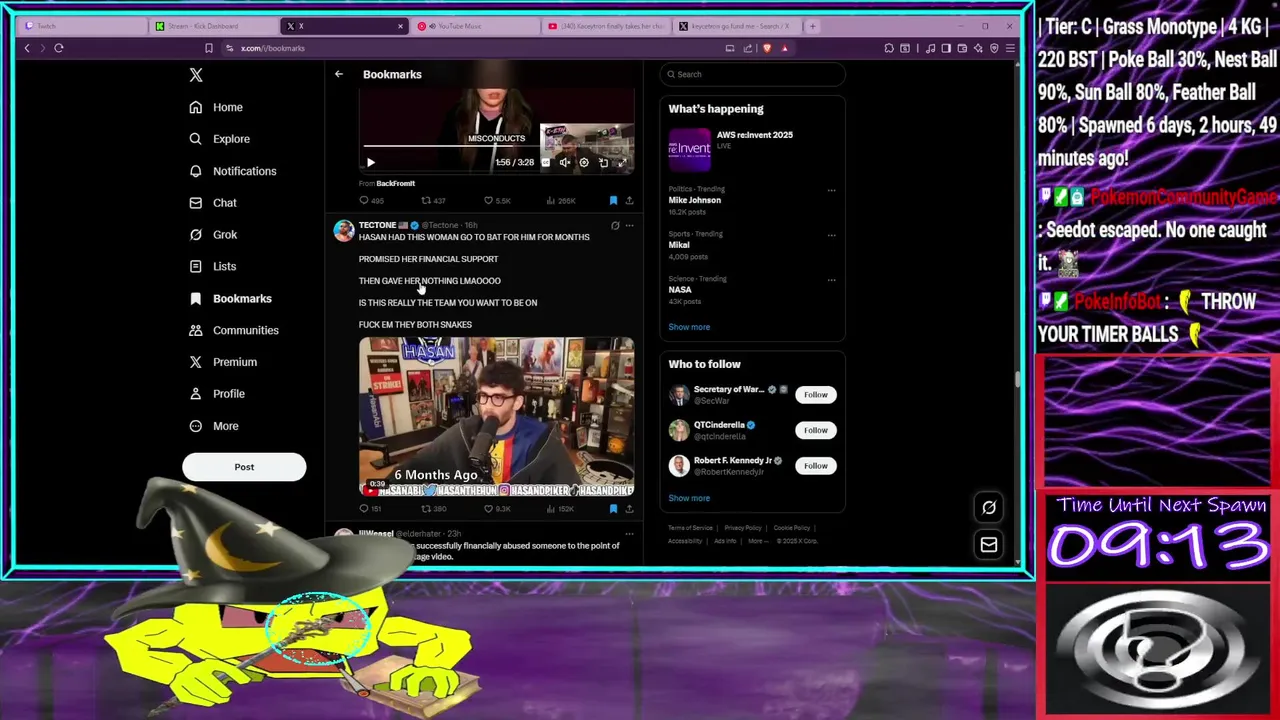Open options for Mike Johnson trend
This screenshot has height=720, width=1280.
tap(831, 190)
